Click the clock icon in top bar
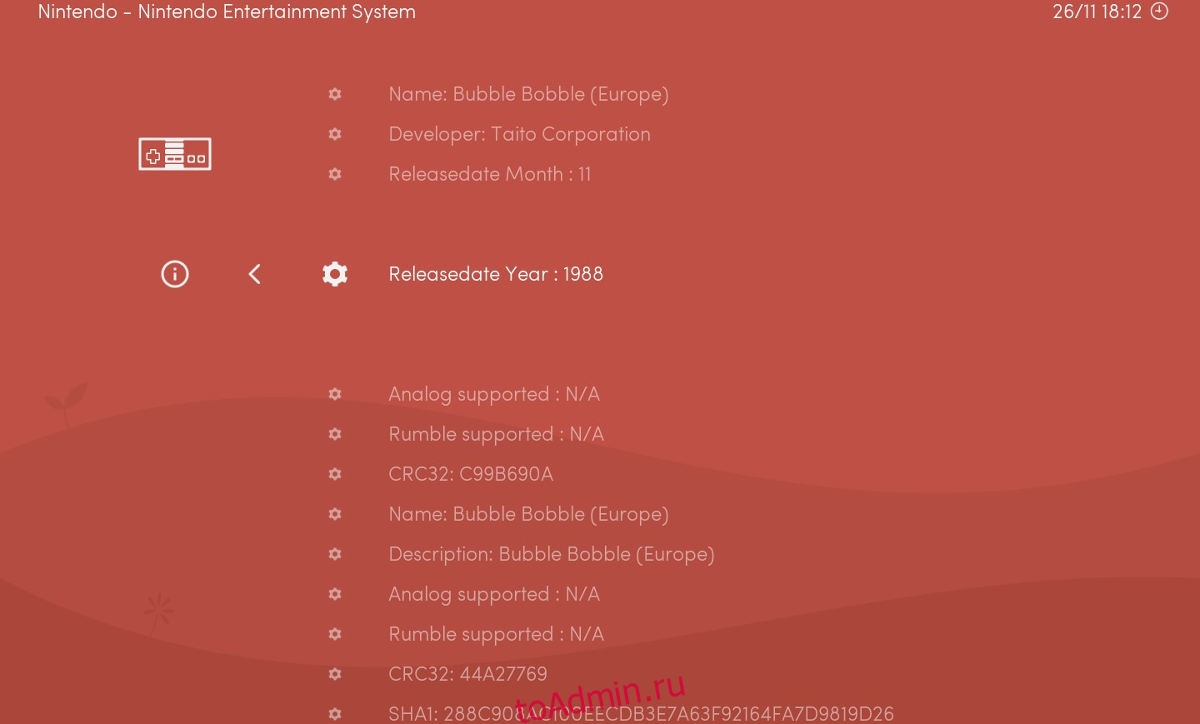This screenshot has height=724, width=1200. click(x=1159, y=12)
